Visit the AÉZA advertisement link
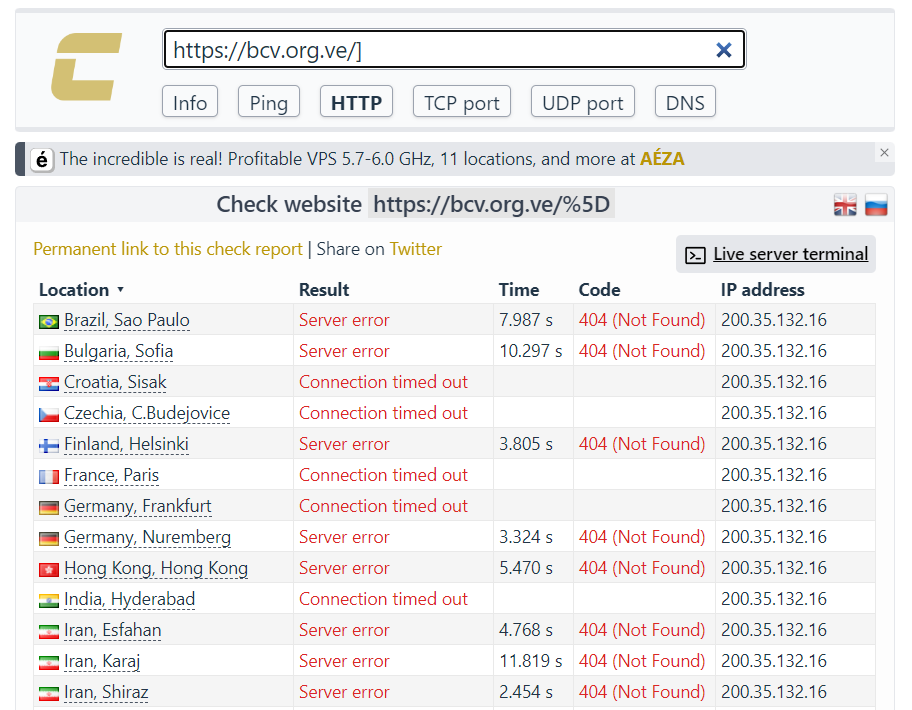 [x=662, y=159]
